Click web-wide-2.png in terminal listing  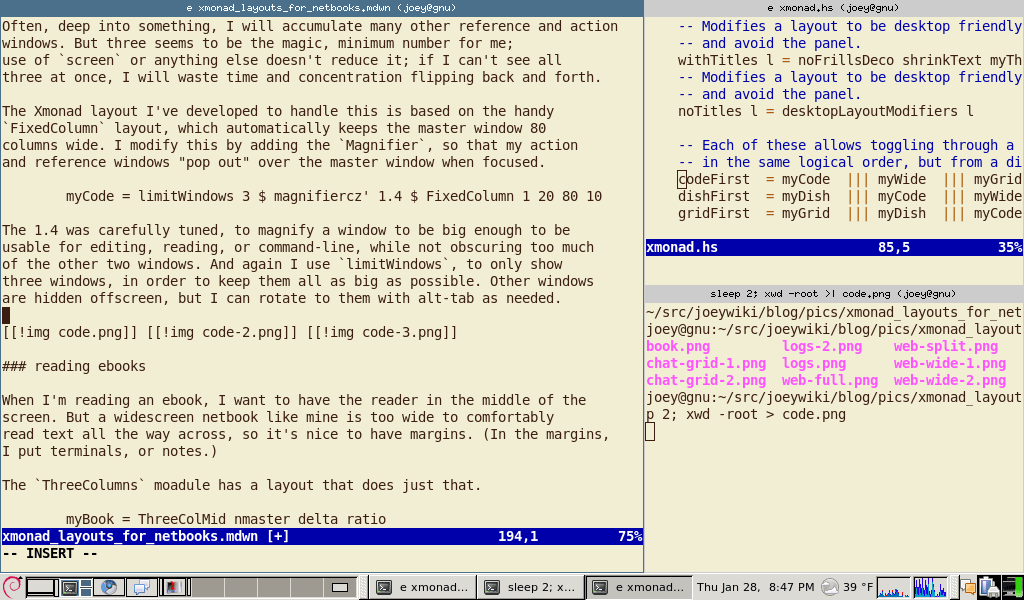pos(950,381)
